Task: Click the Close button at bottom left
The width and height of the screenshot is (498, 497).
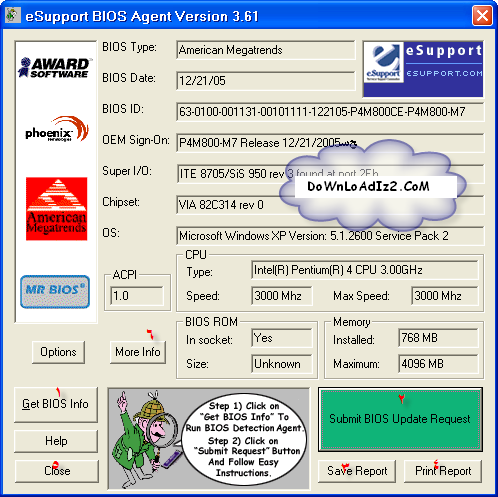Action: click(x=57, y=471)
